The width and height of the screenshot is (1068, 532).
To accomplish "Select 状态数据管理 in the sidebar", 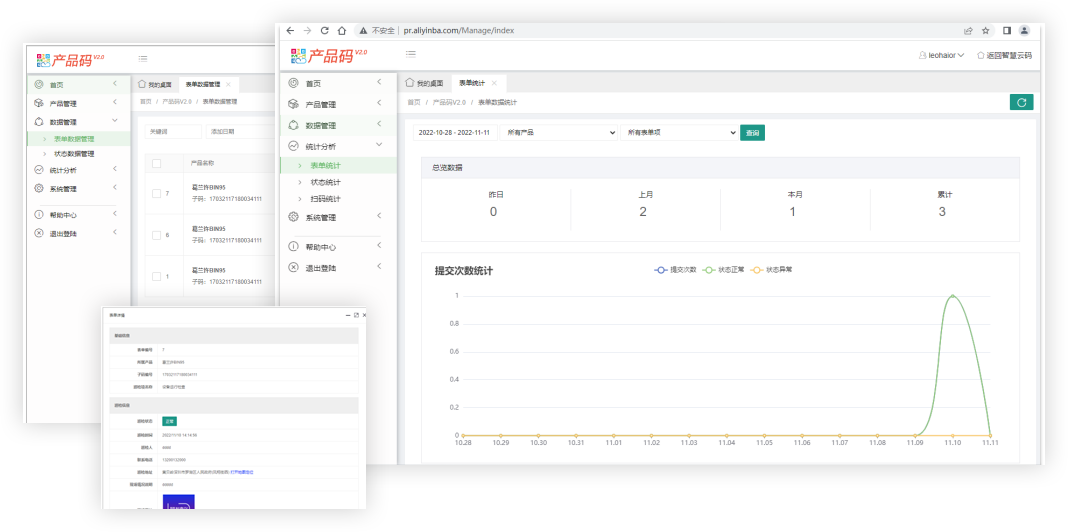I will (x=74, y=154).
